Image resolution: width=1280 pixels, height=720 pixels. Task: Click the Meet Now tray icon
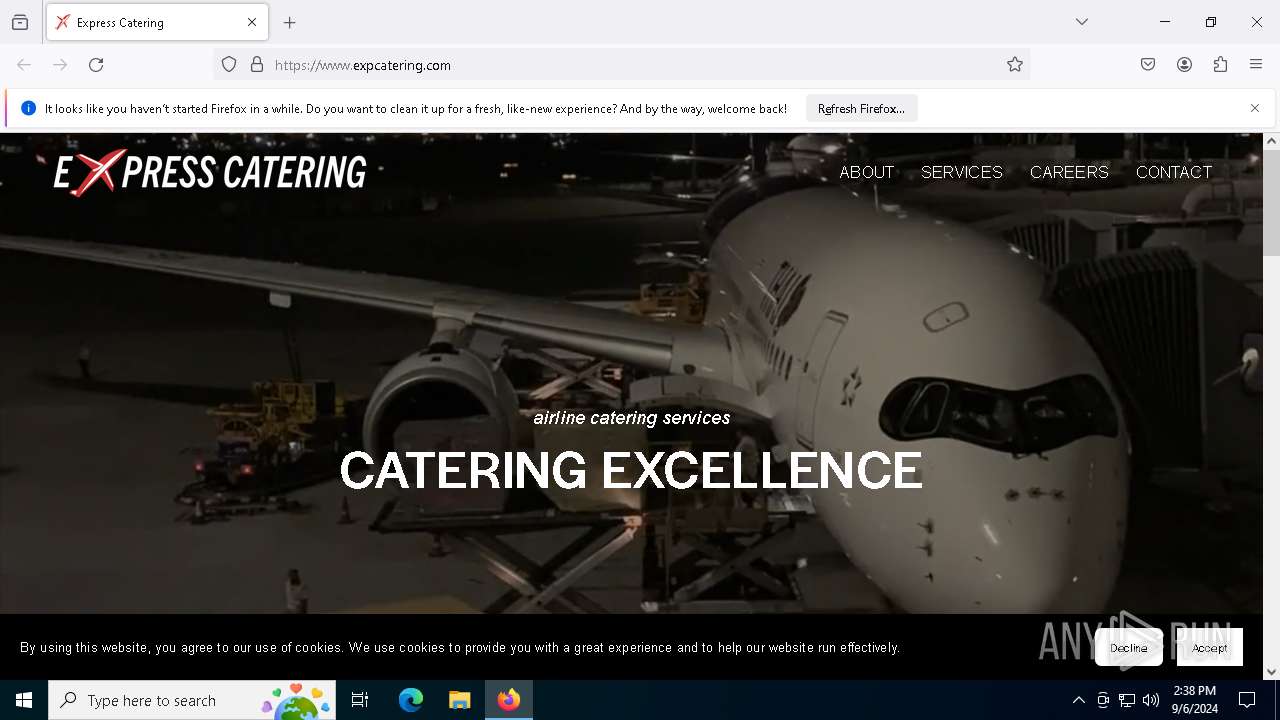(1103, 700)
